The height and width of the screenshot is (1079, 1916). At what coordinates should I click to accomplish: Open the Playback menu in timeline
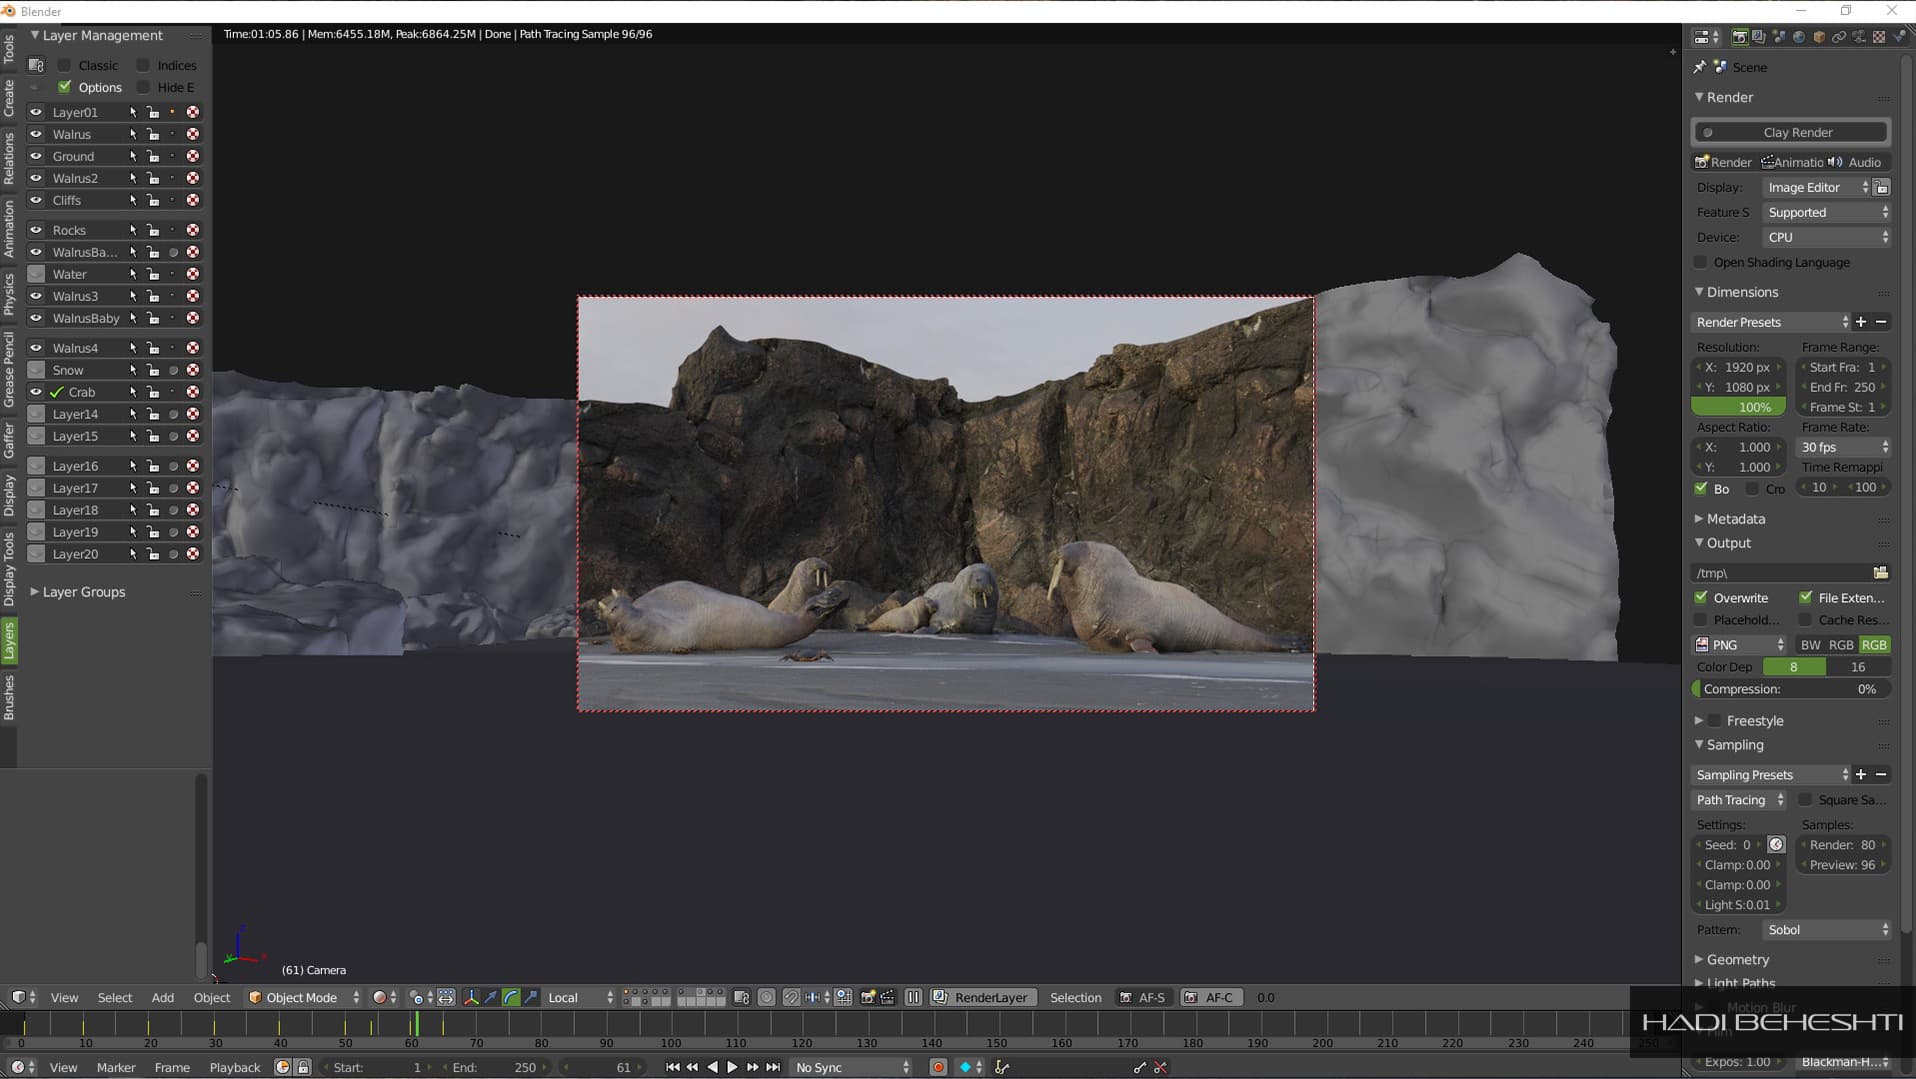(235, 1067)
